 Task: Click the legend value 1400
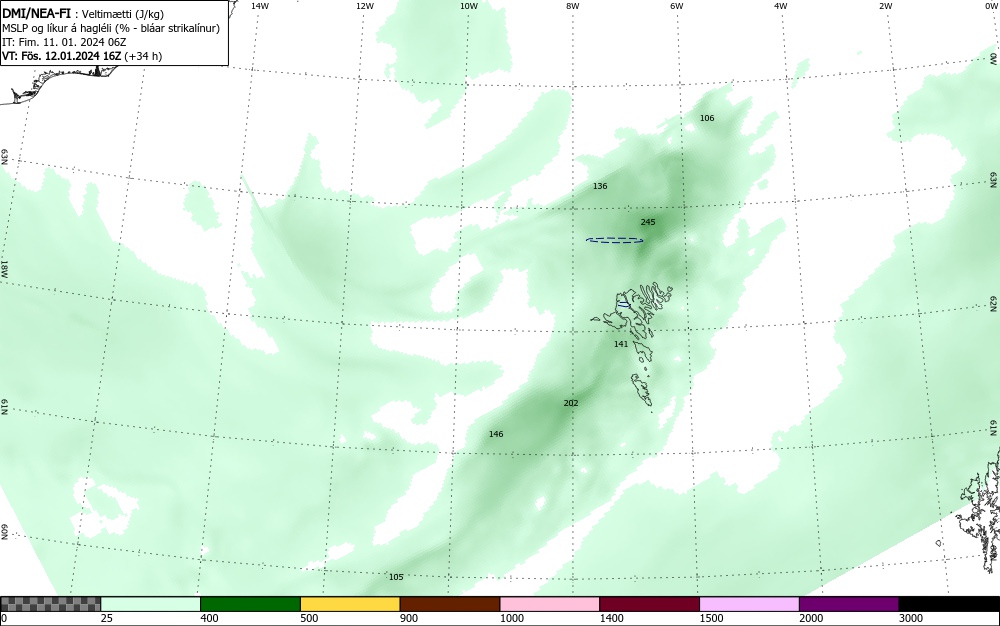(x=612, y=618)
